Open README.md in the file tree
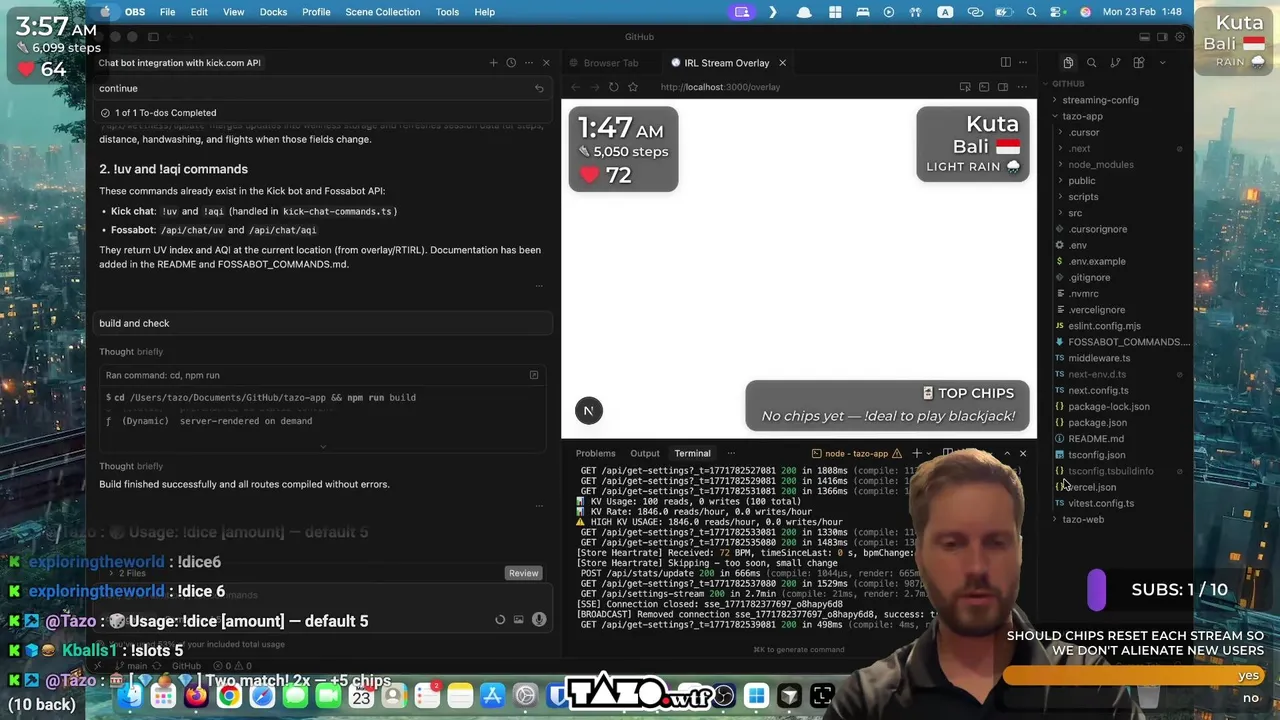Viewport: 1280px width, 720px height. click(x=1096, y=439)
